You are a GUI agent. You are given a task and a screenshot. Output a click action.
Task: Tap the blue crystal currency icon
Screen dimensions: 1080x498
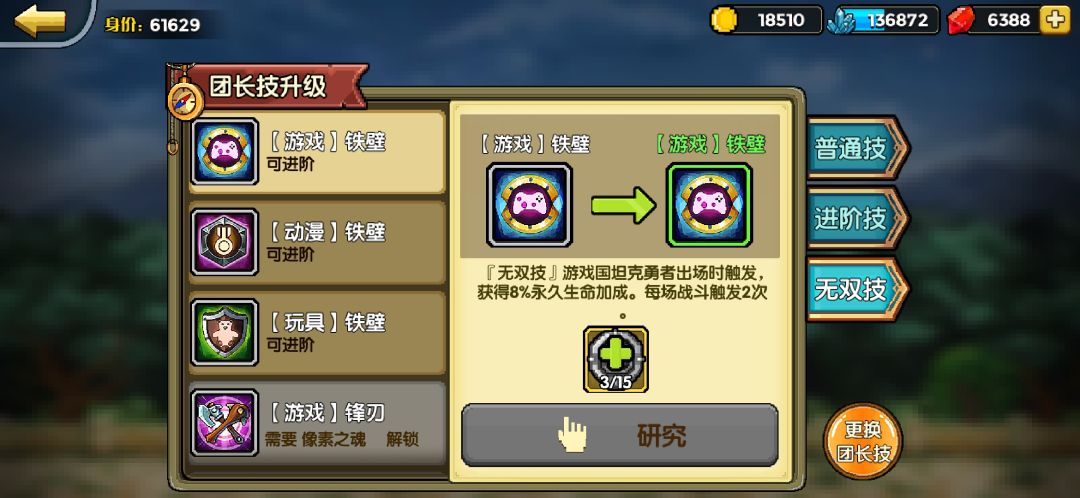[840, 21]
